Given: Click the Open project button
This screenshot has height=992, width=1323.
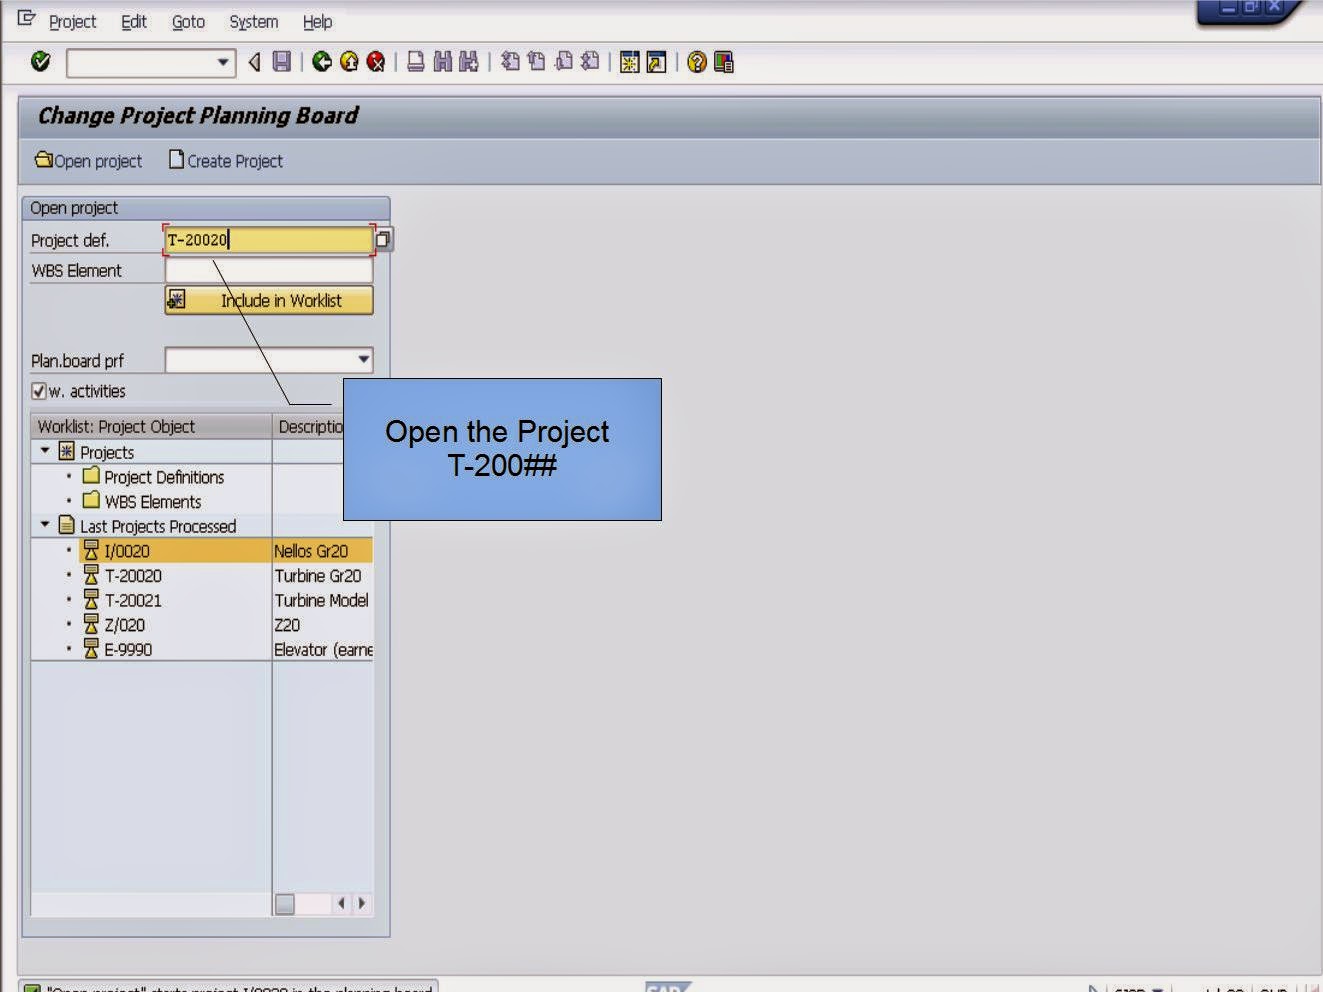Looking at the screenshot, I should (89, 160).
